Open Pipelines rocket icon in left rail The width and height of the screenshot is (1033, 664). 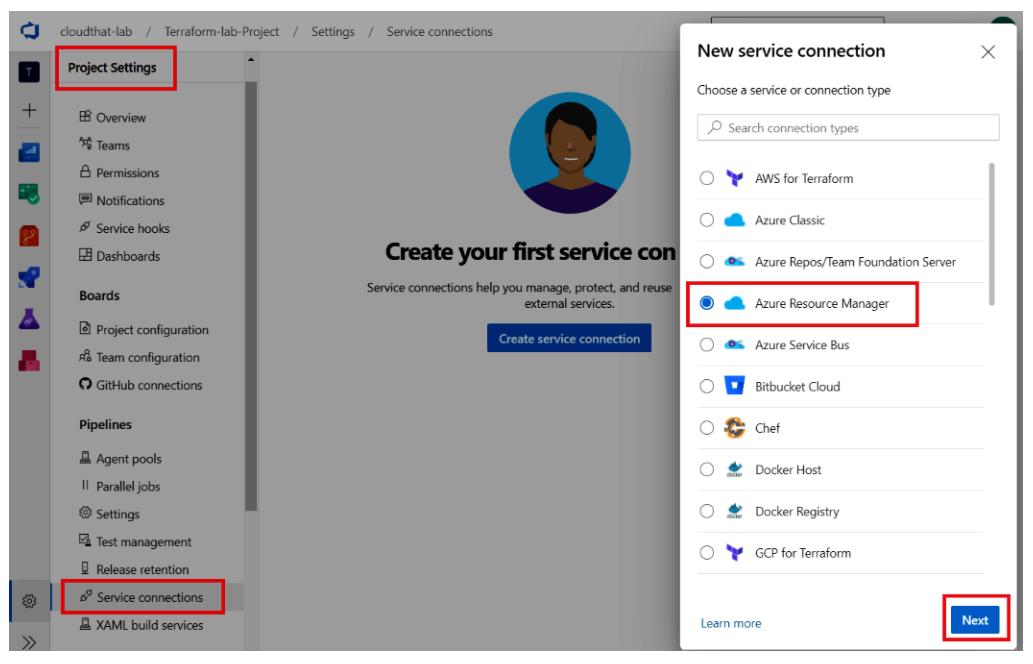click(x=29, y=277)
